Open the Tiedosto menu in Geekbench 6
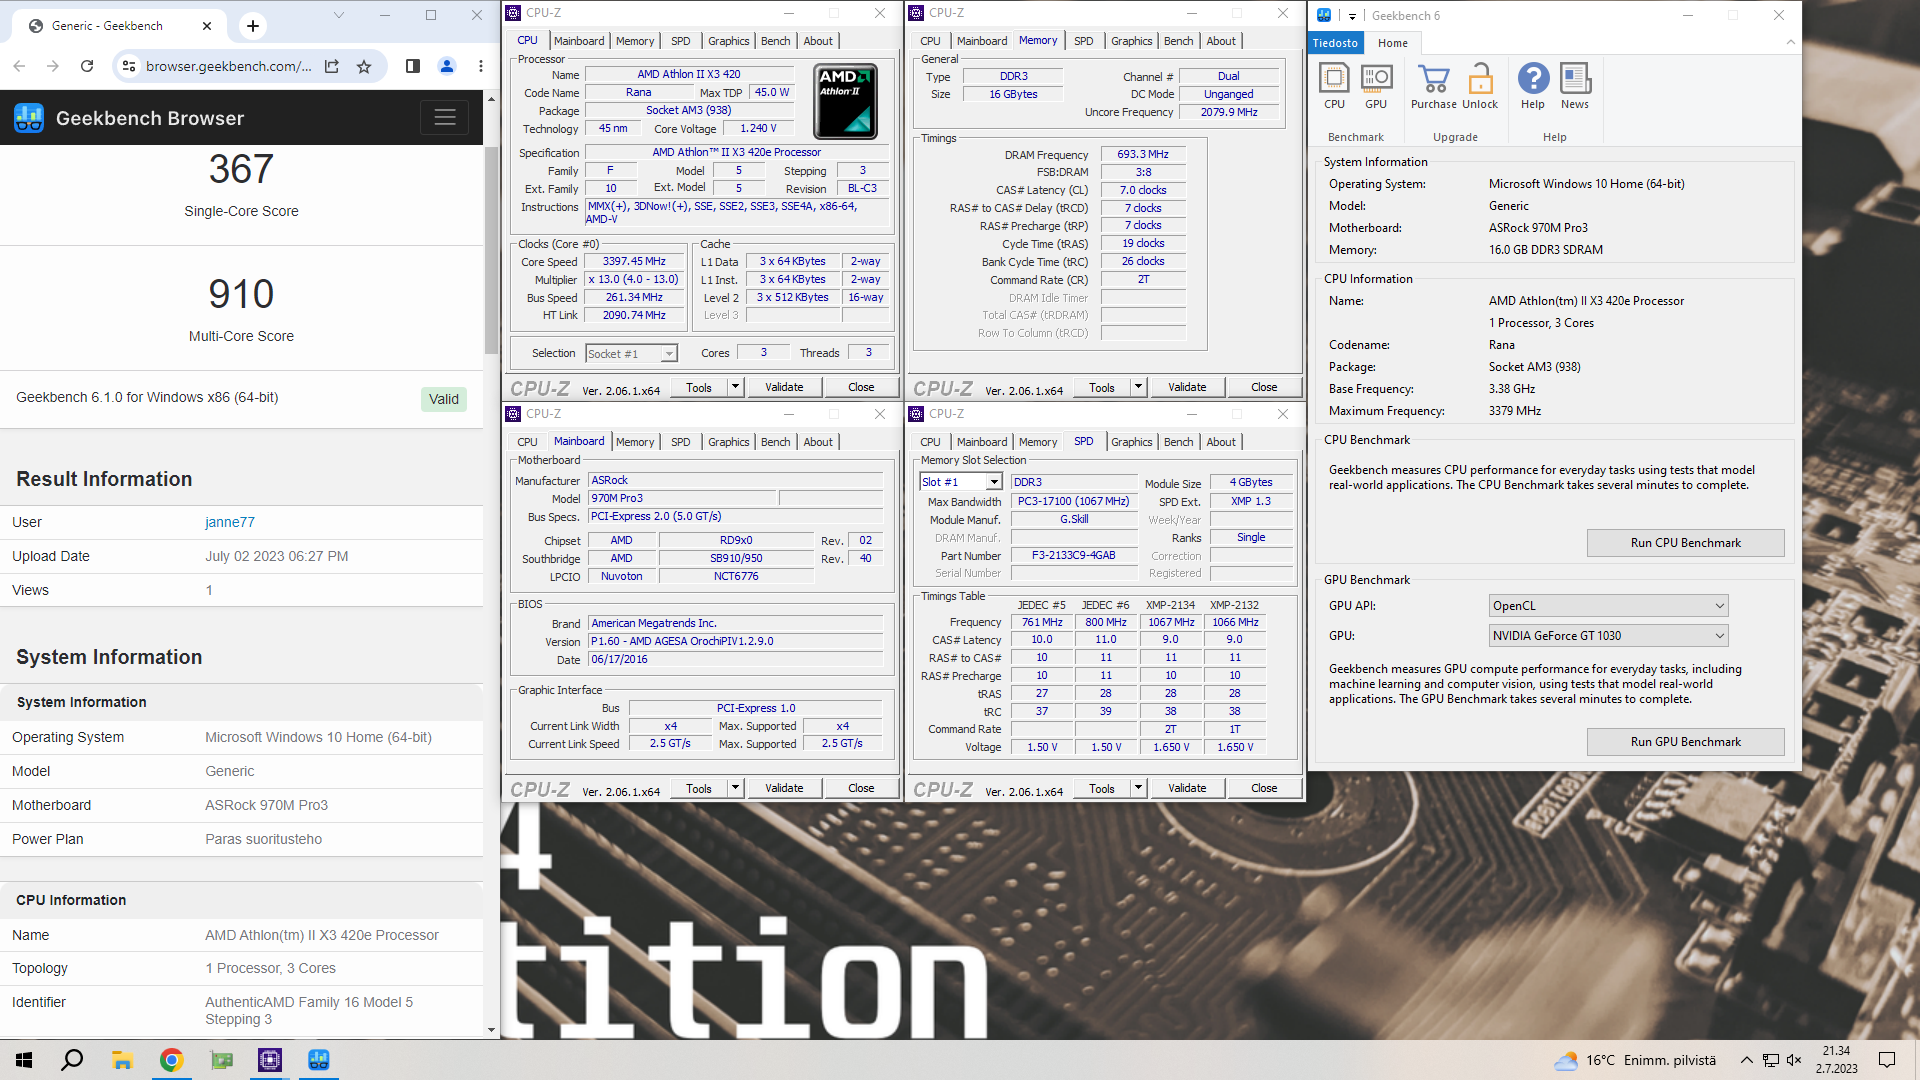This screenshot has height=1080, width=1920. 1335,43
